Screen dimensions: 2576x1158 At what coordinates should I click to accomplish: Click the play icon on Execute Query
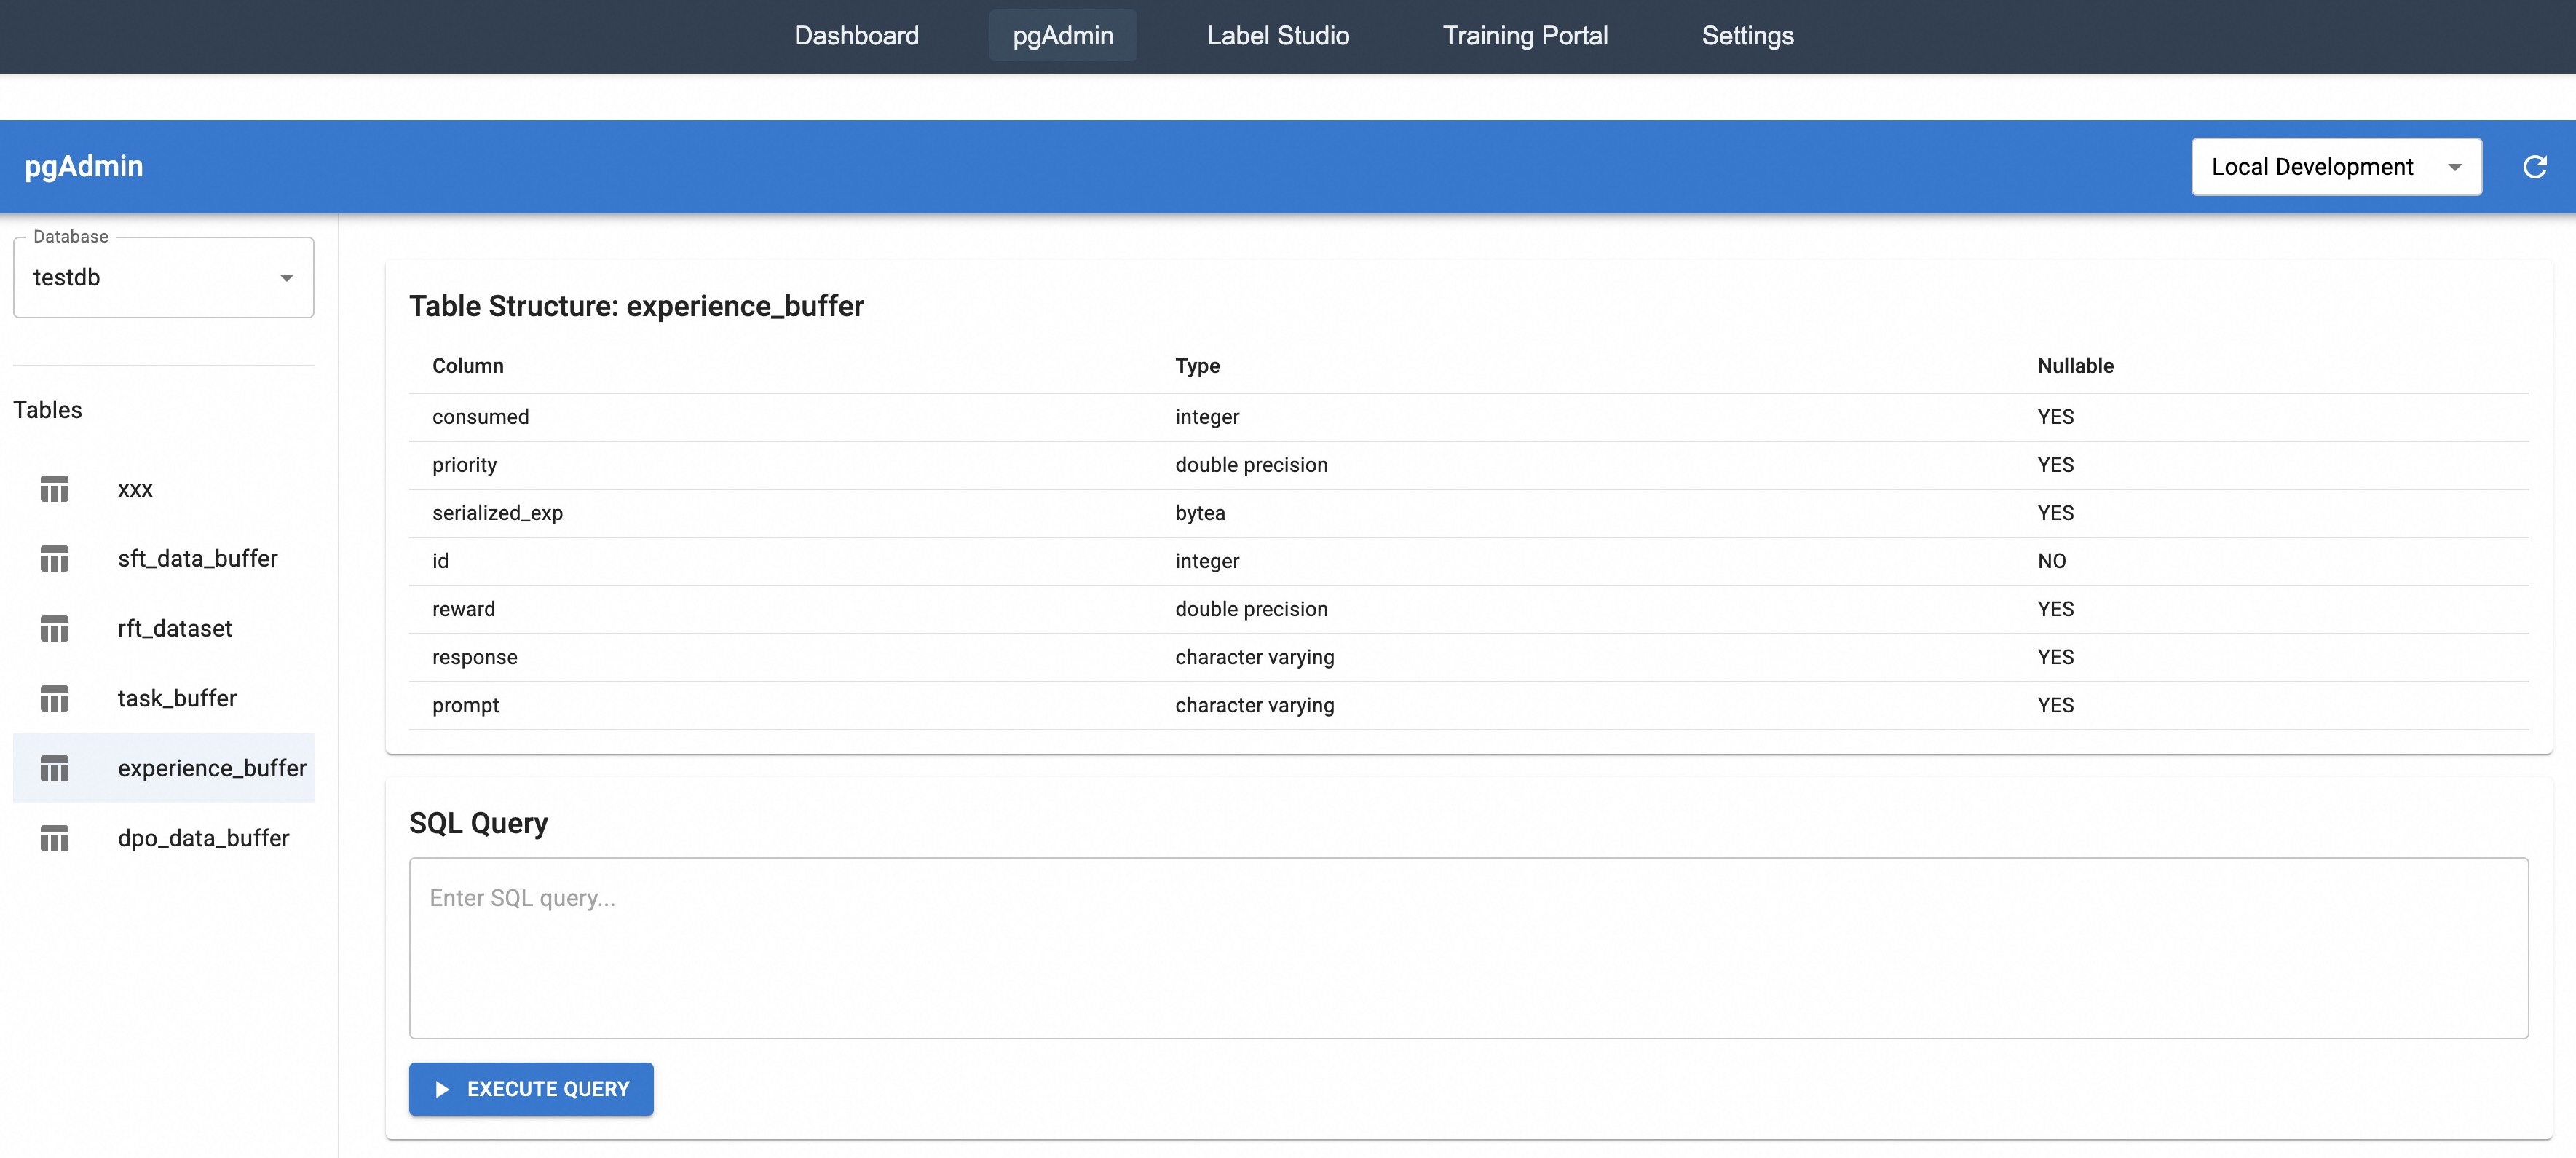point(442,1089)
